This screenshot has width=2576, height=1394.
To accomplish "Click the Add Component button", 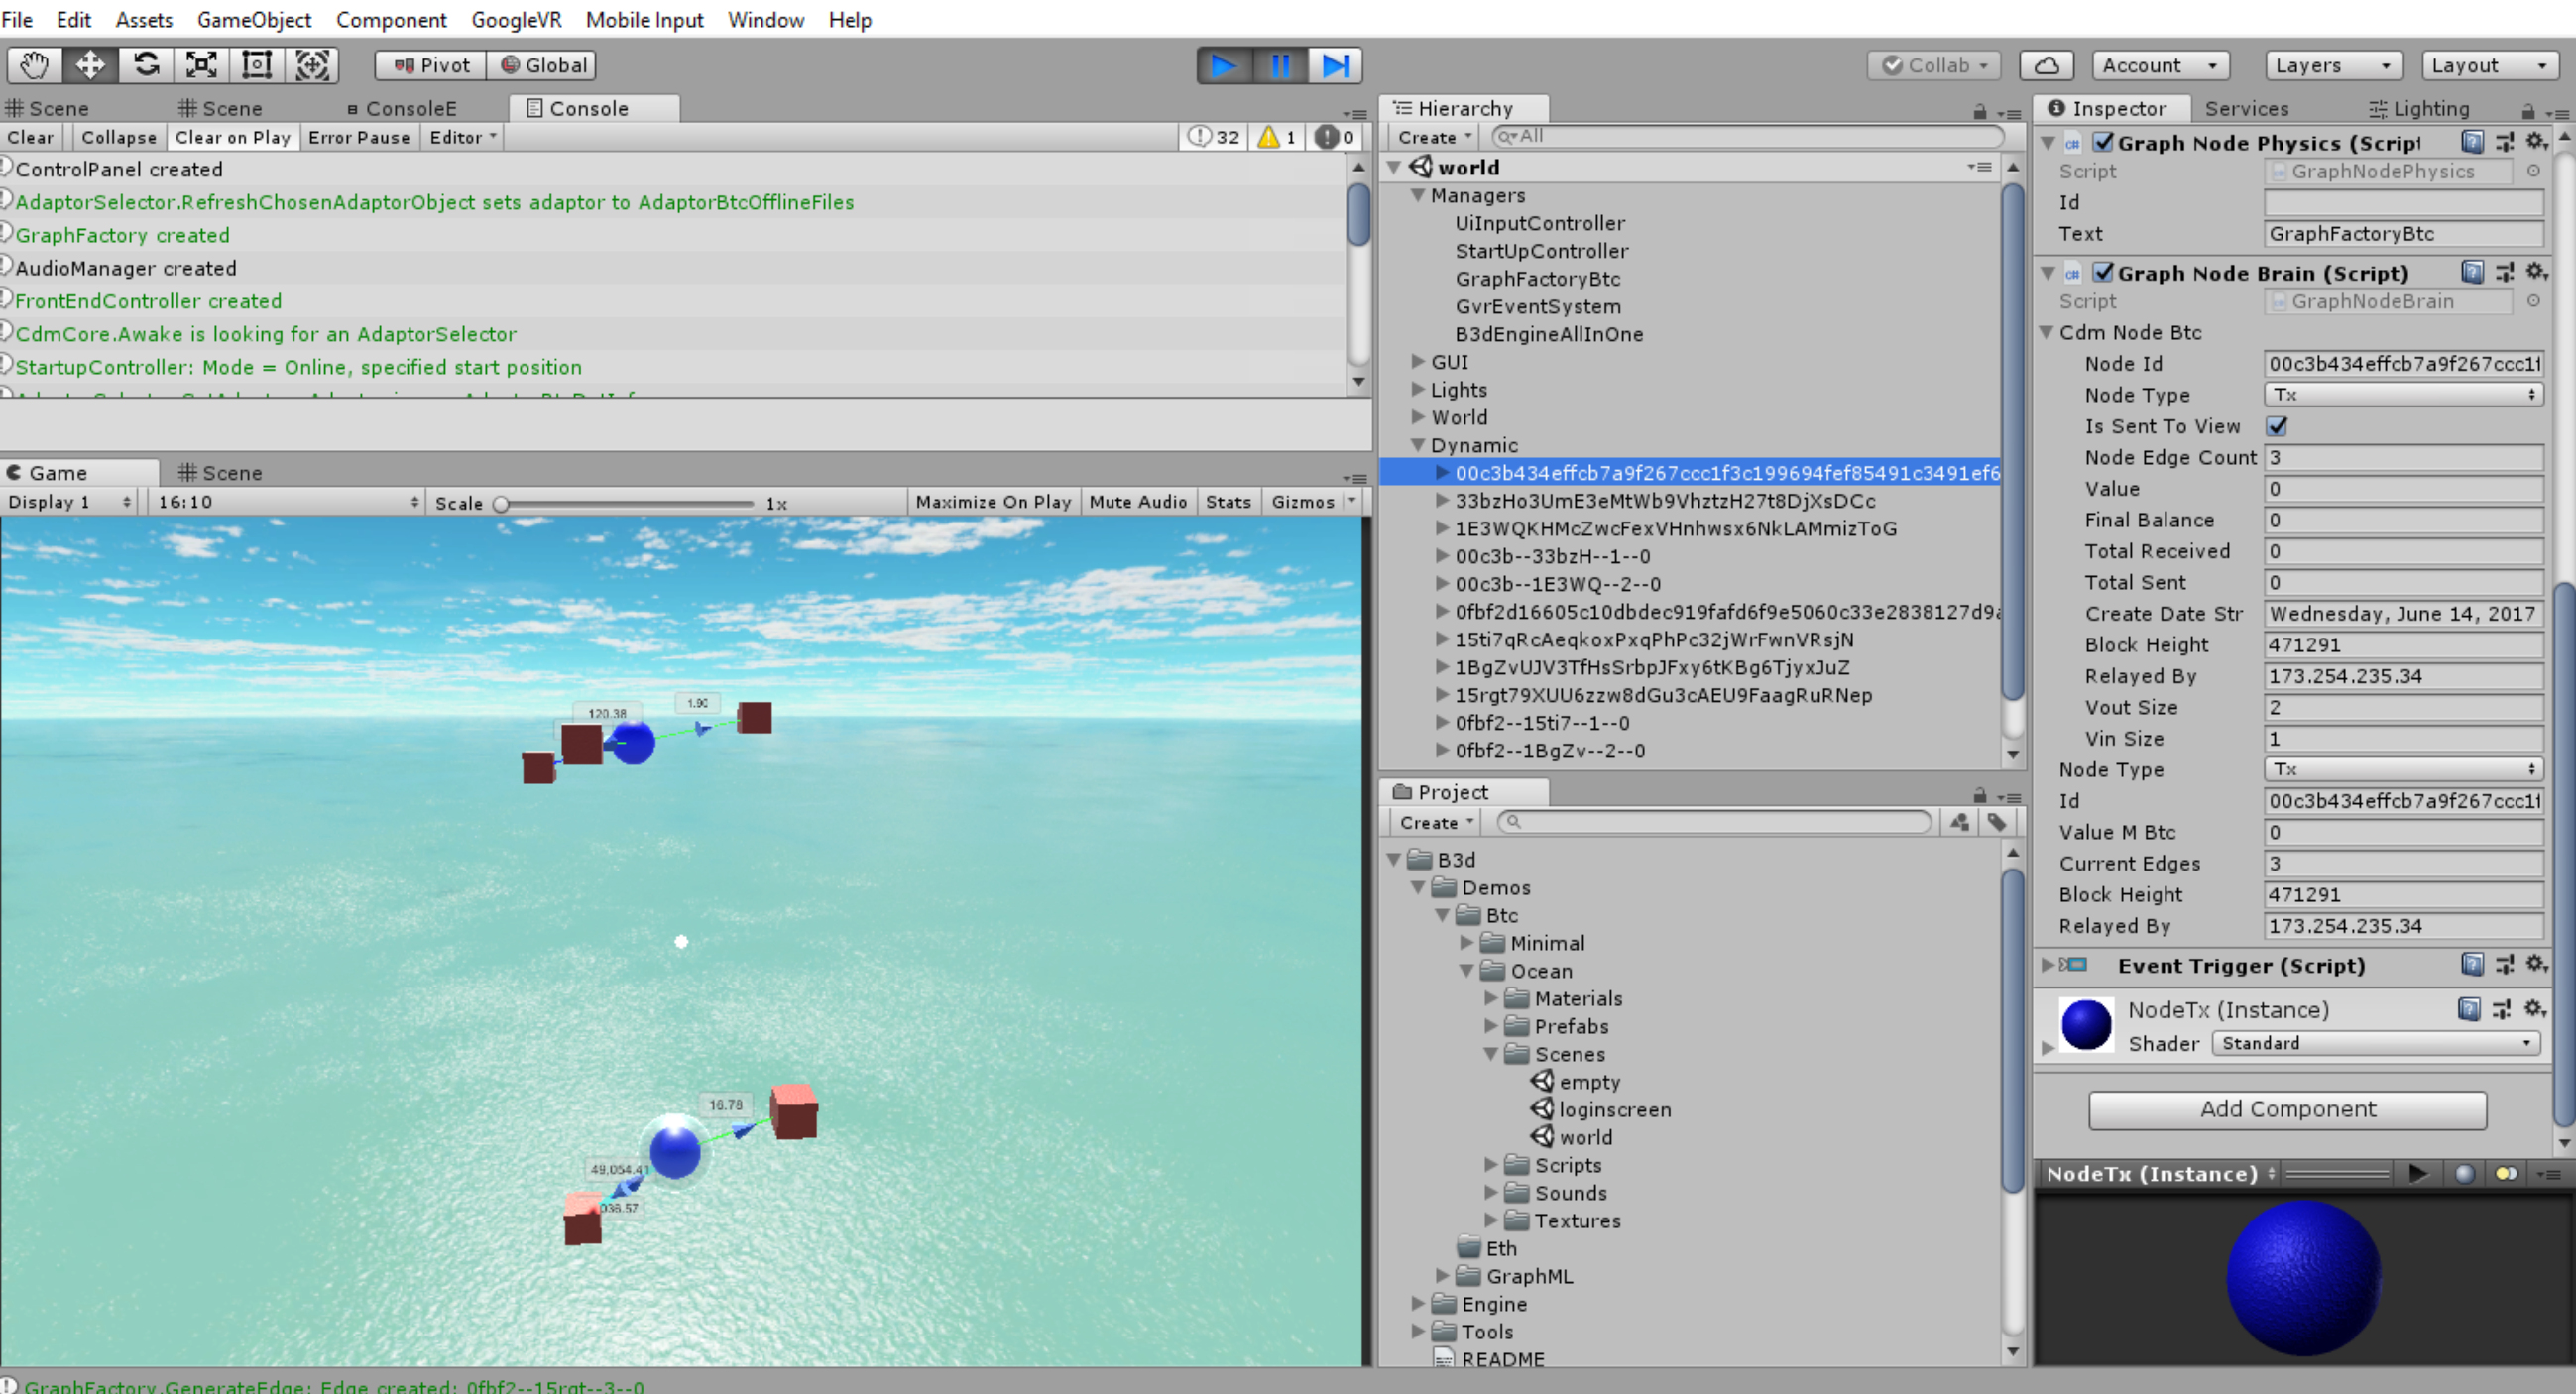I will [x=2287, y=1109].
